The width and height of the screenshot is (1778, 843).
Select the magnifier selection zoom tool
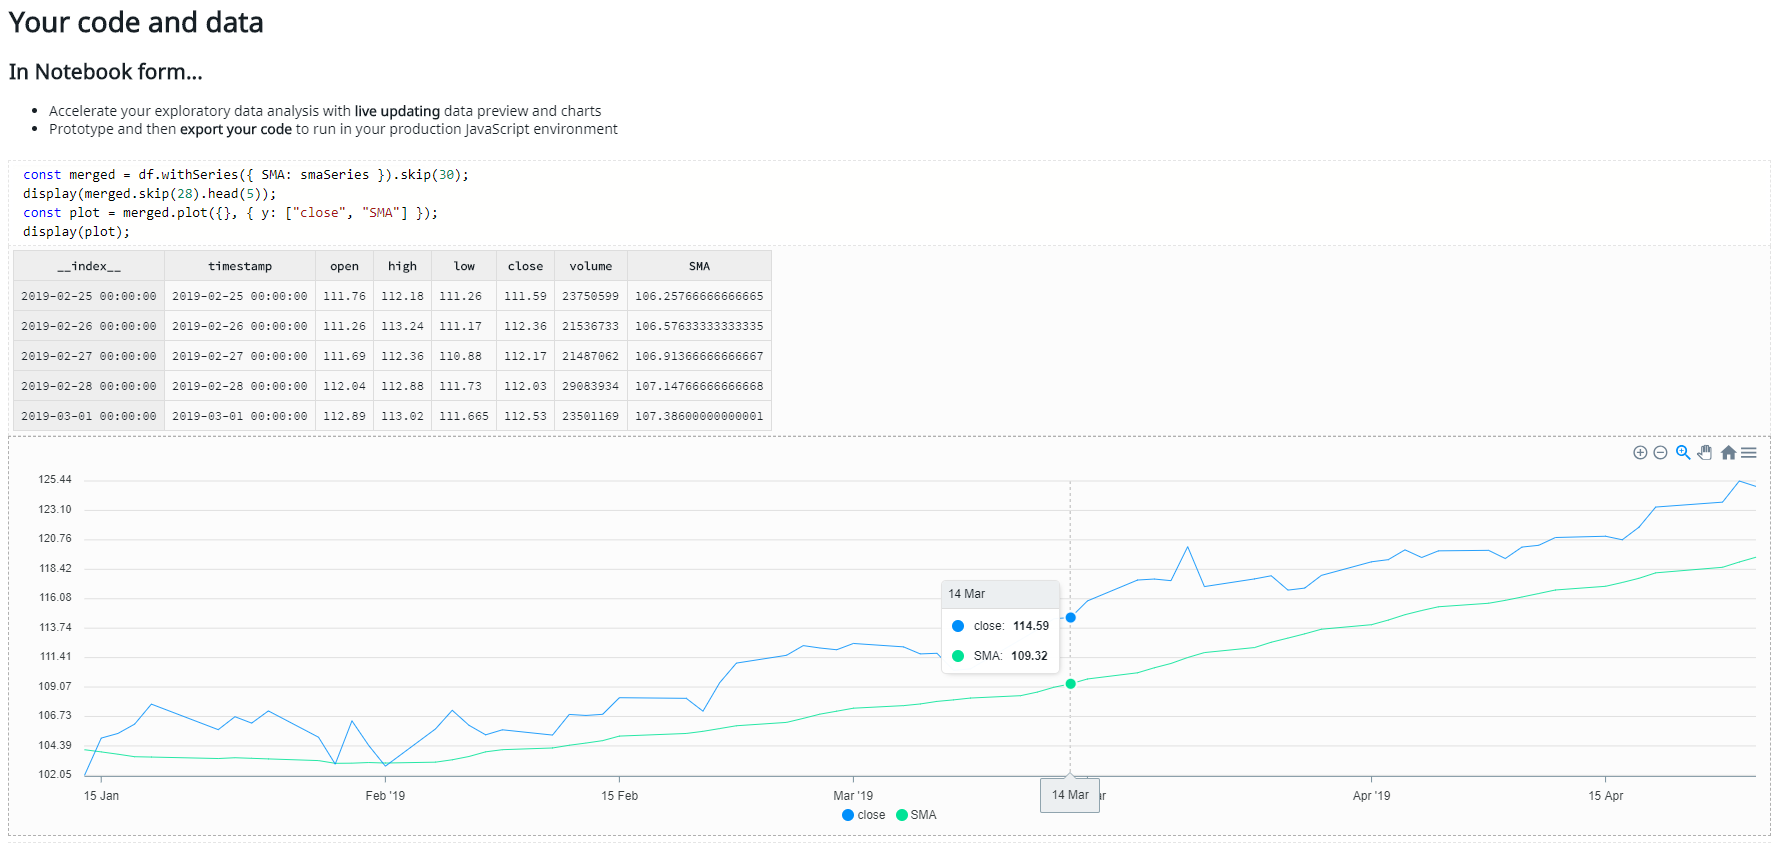(1683, 453)
